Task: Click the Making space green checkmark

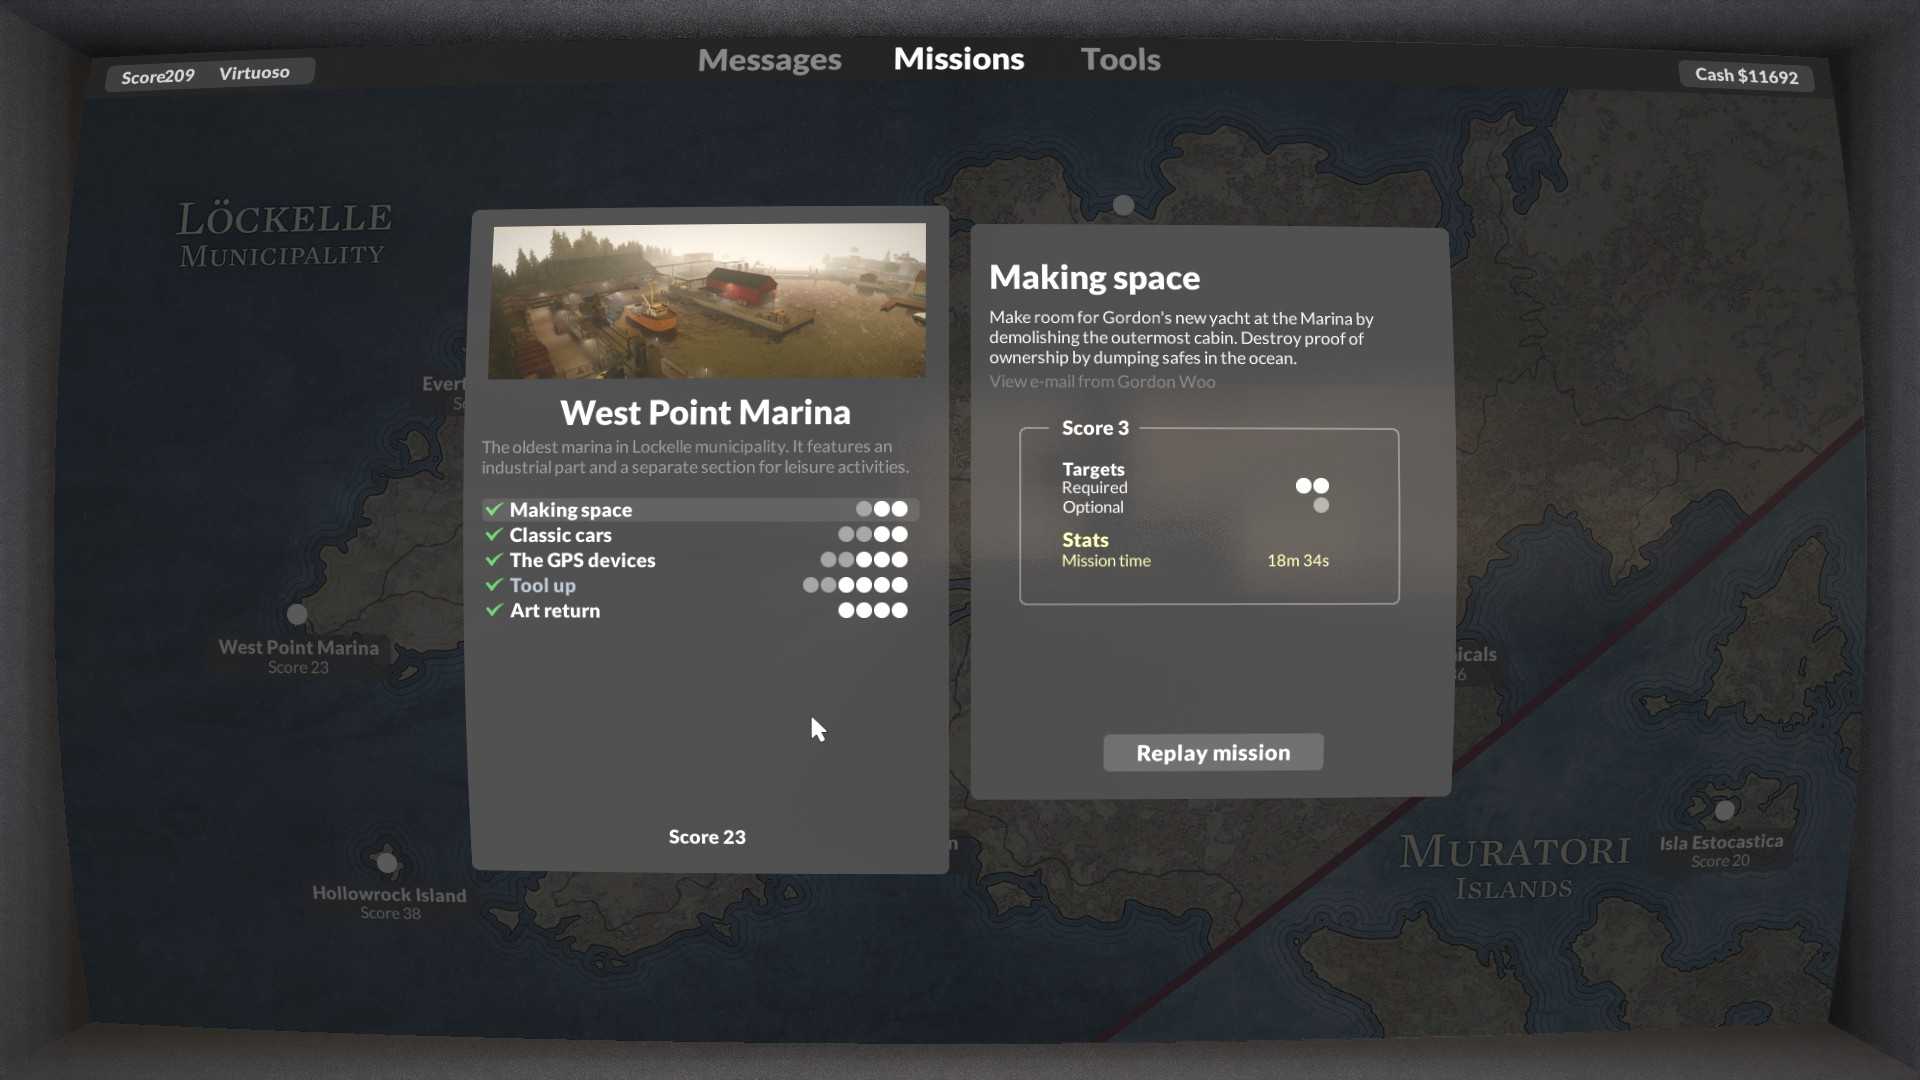Action: tap(494, 509)
